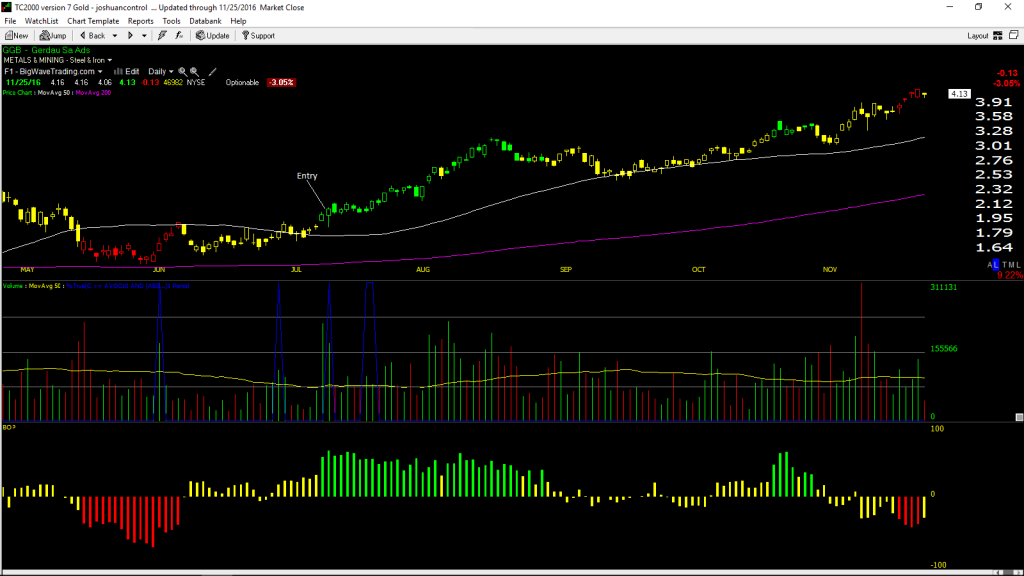Viewport: 1024px width, 576px height.
Task: Click the first magnifier zoom icon
Action: tap(183, 71)
